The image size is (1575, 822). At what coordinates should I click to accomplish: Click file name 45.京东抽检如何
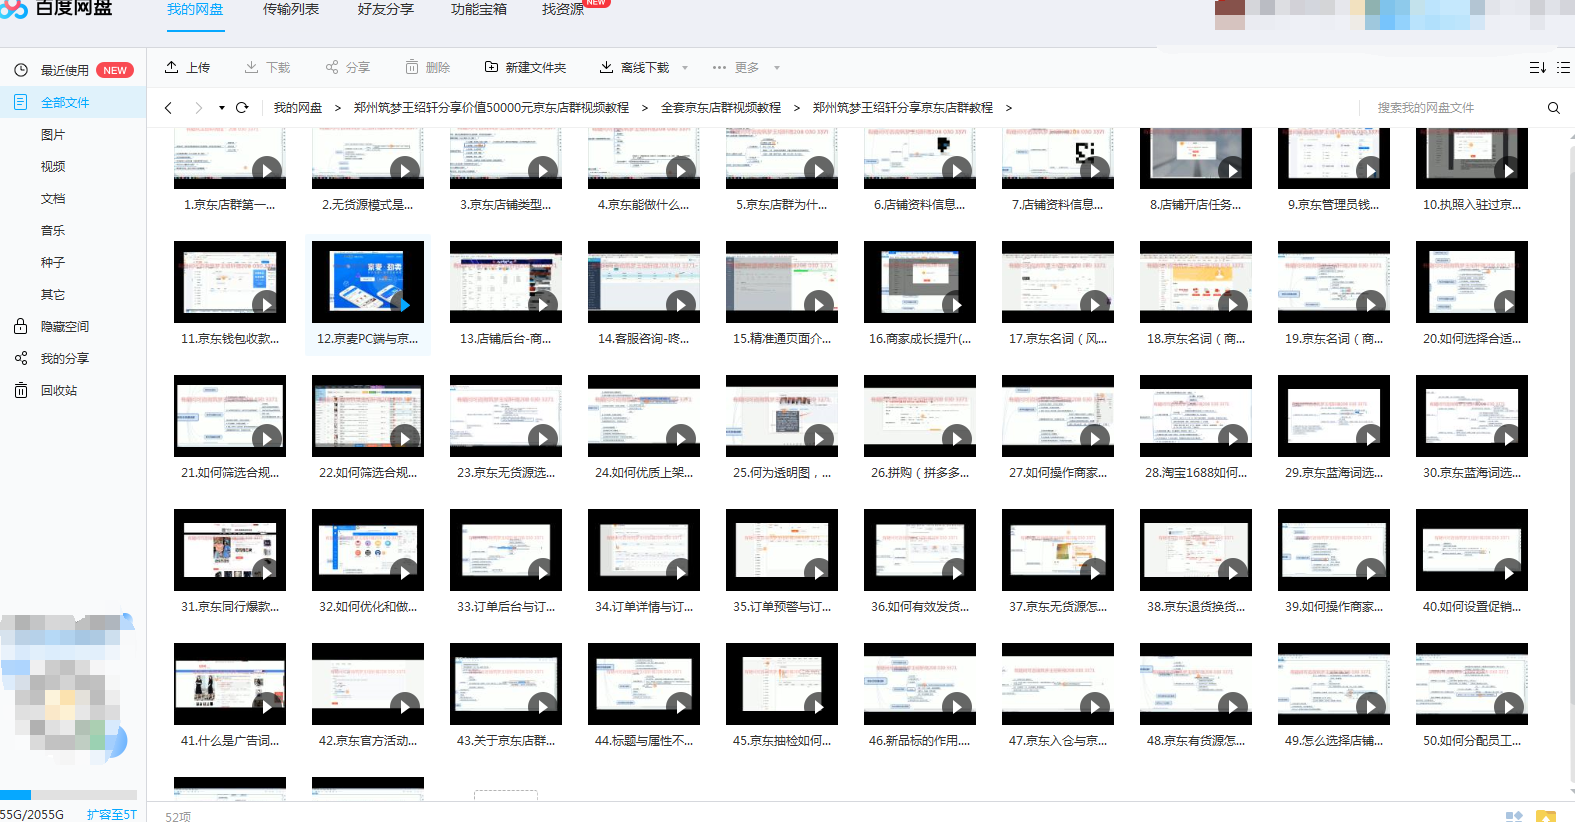(782, 741)
